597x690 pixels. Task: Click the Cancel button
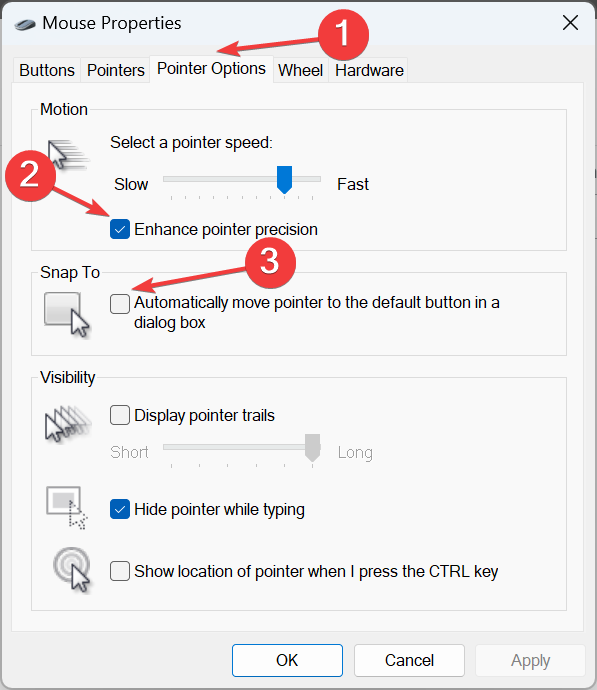tap(409, 660)
